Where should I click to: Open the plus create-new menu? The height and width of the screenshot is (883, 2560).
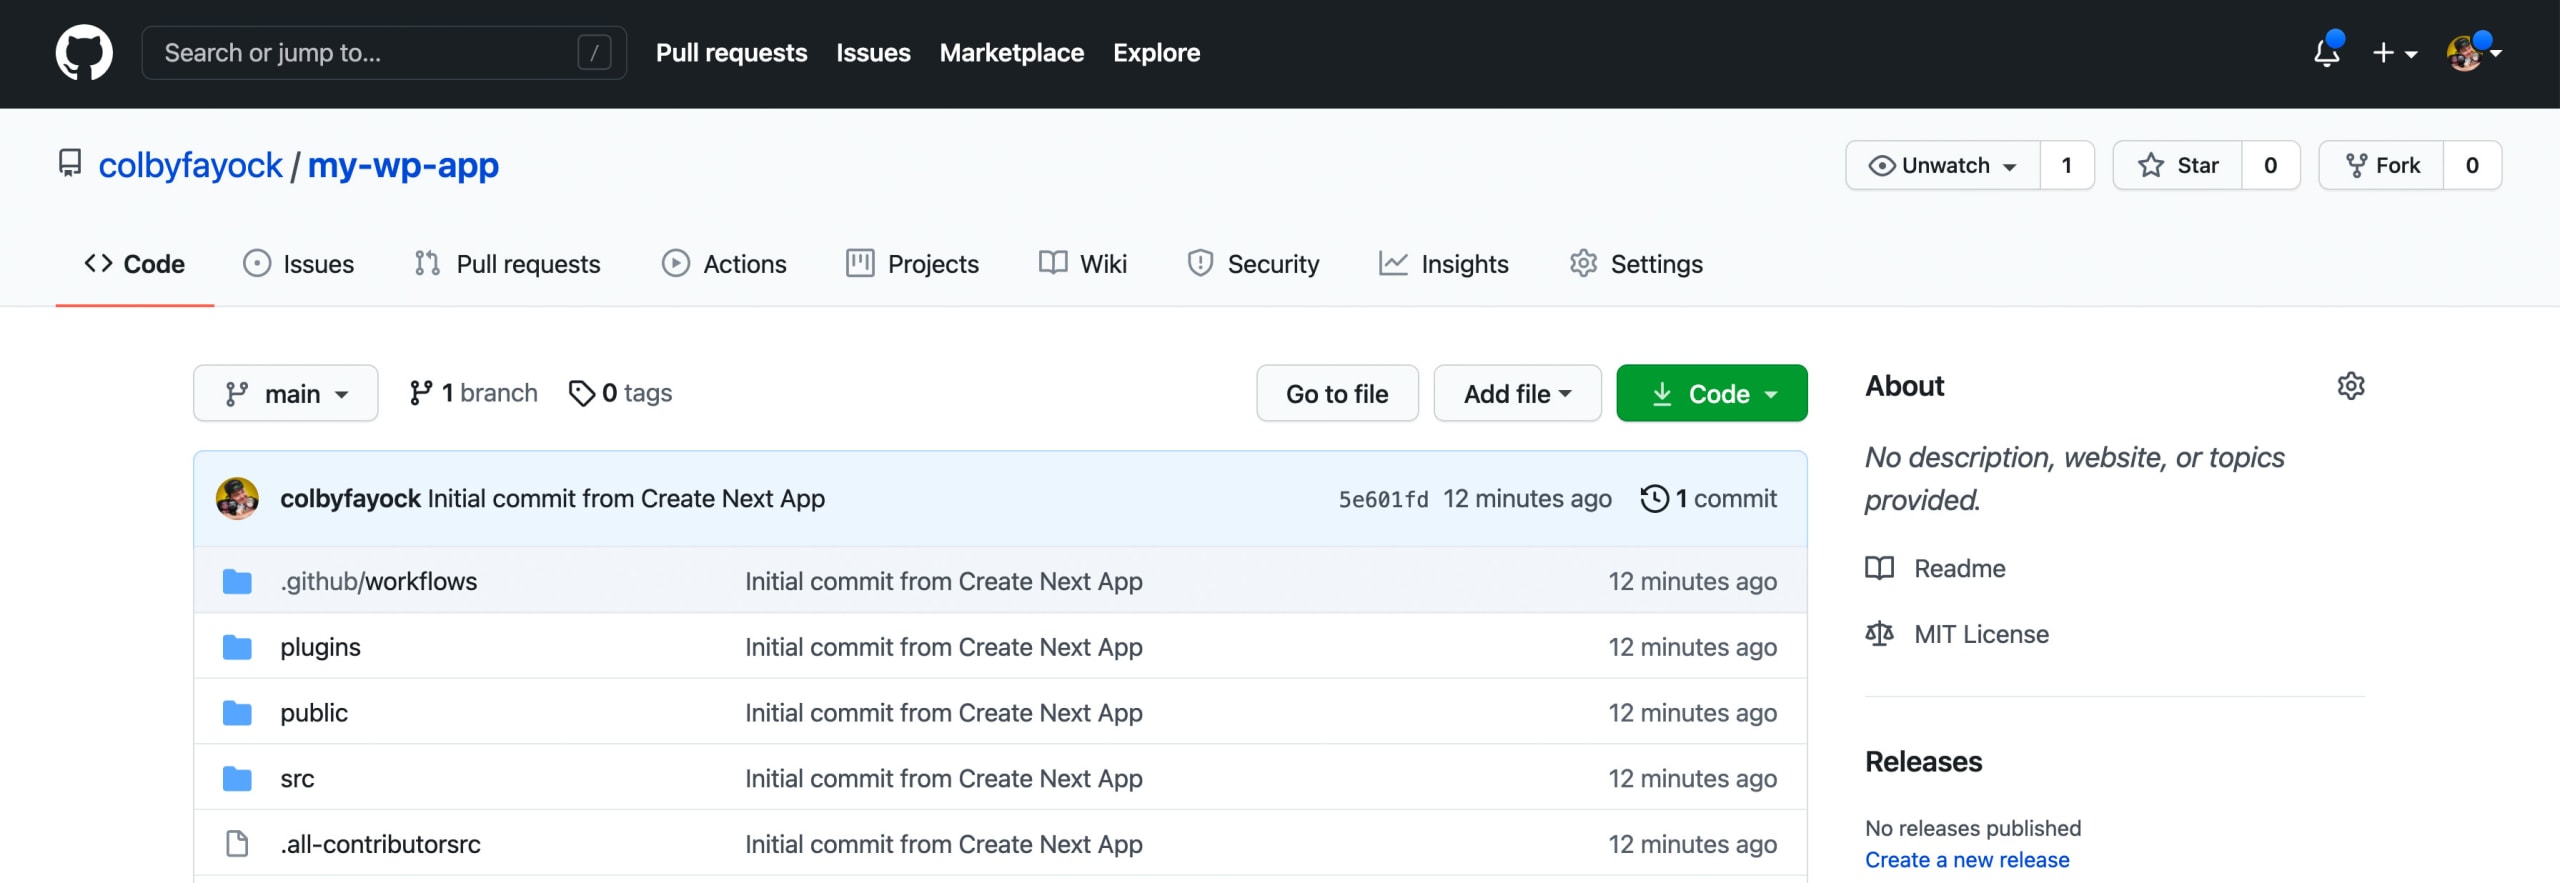2394,53
